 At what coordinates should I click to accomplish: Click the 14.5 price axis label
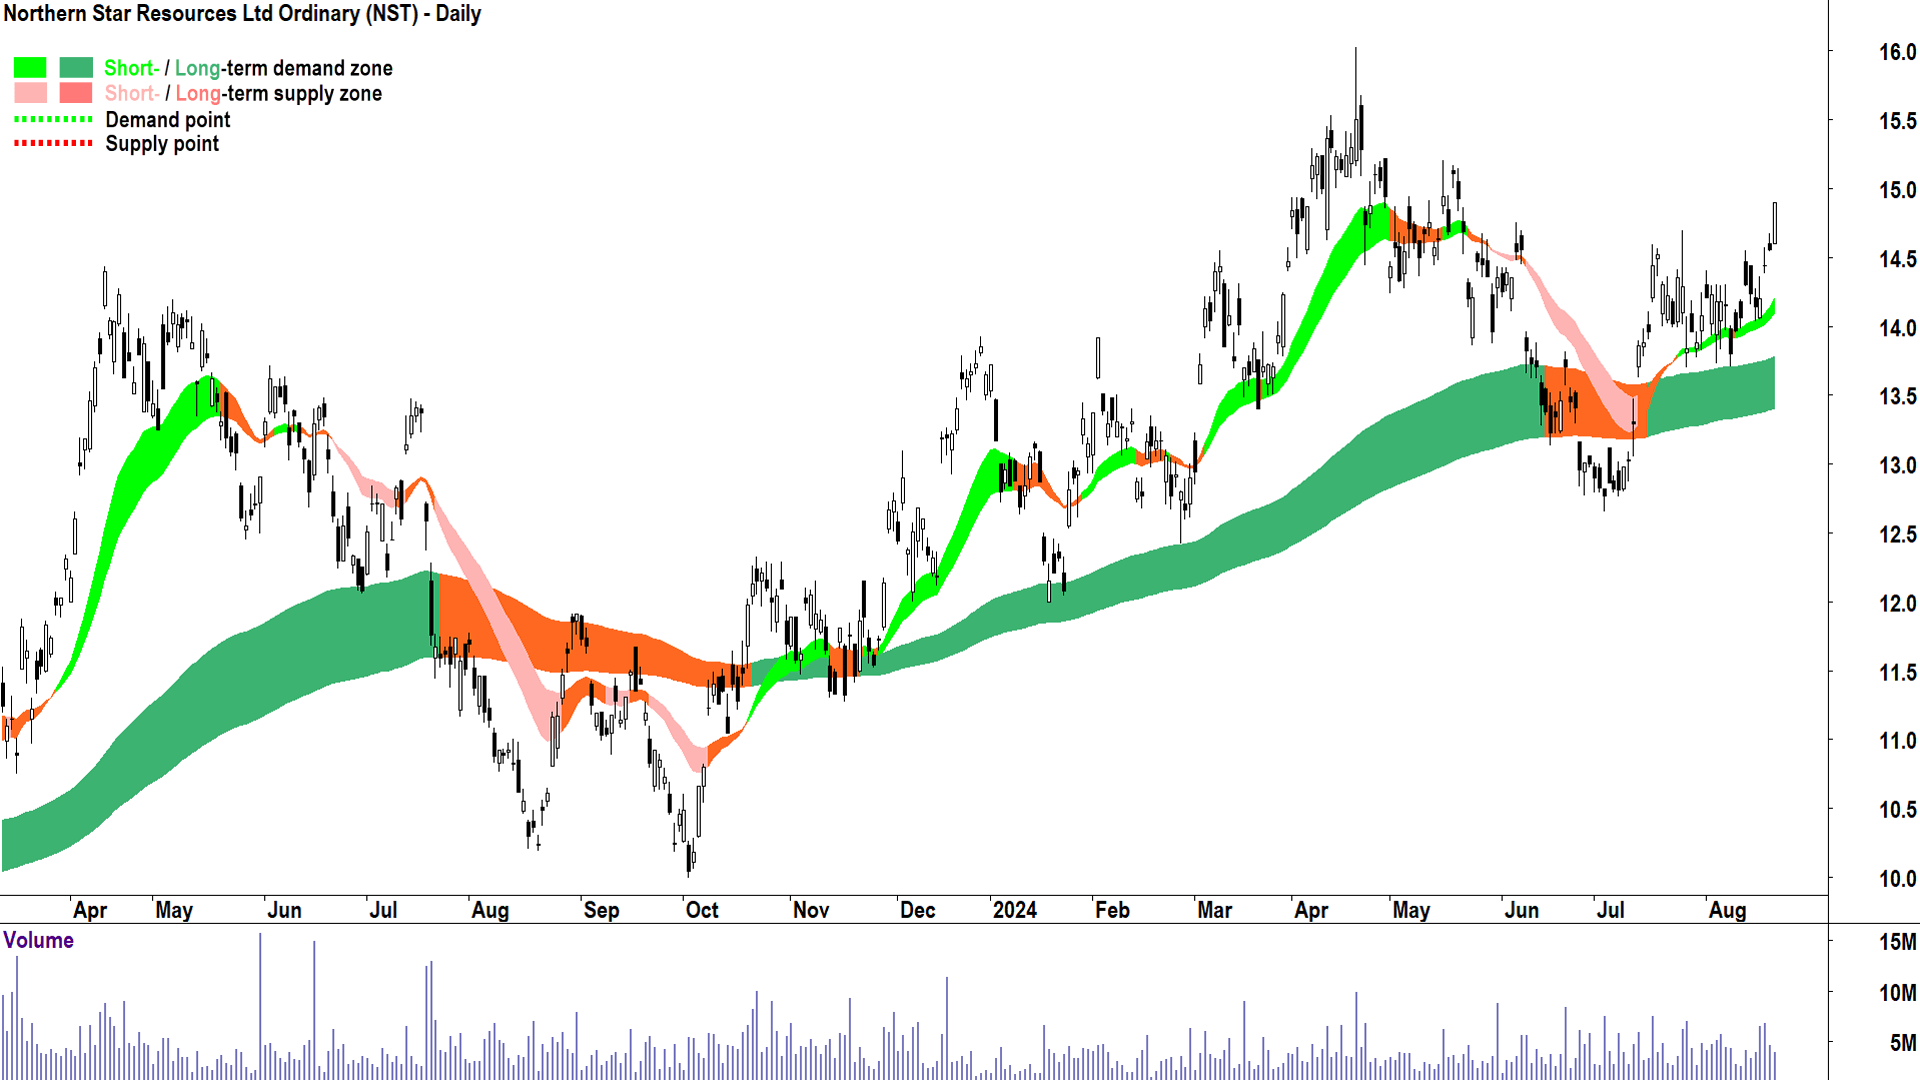pyautogui.click(x=1897, y=259)
